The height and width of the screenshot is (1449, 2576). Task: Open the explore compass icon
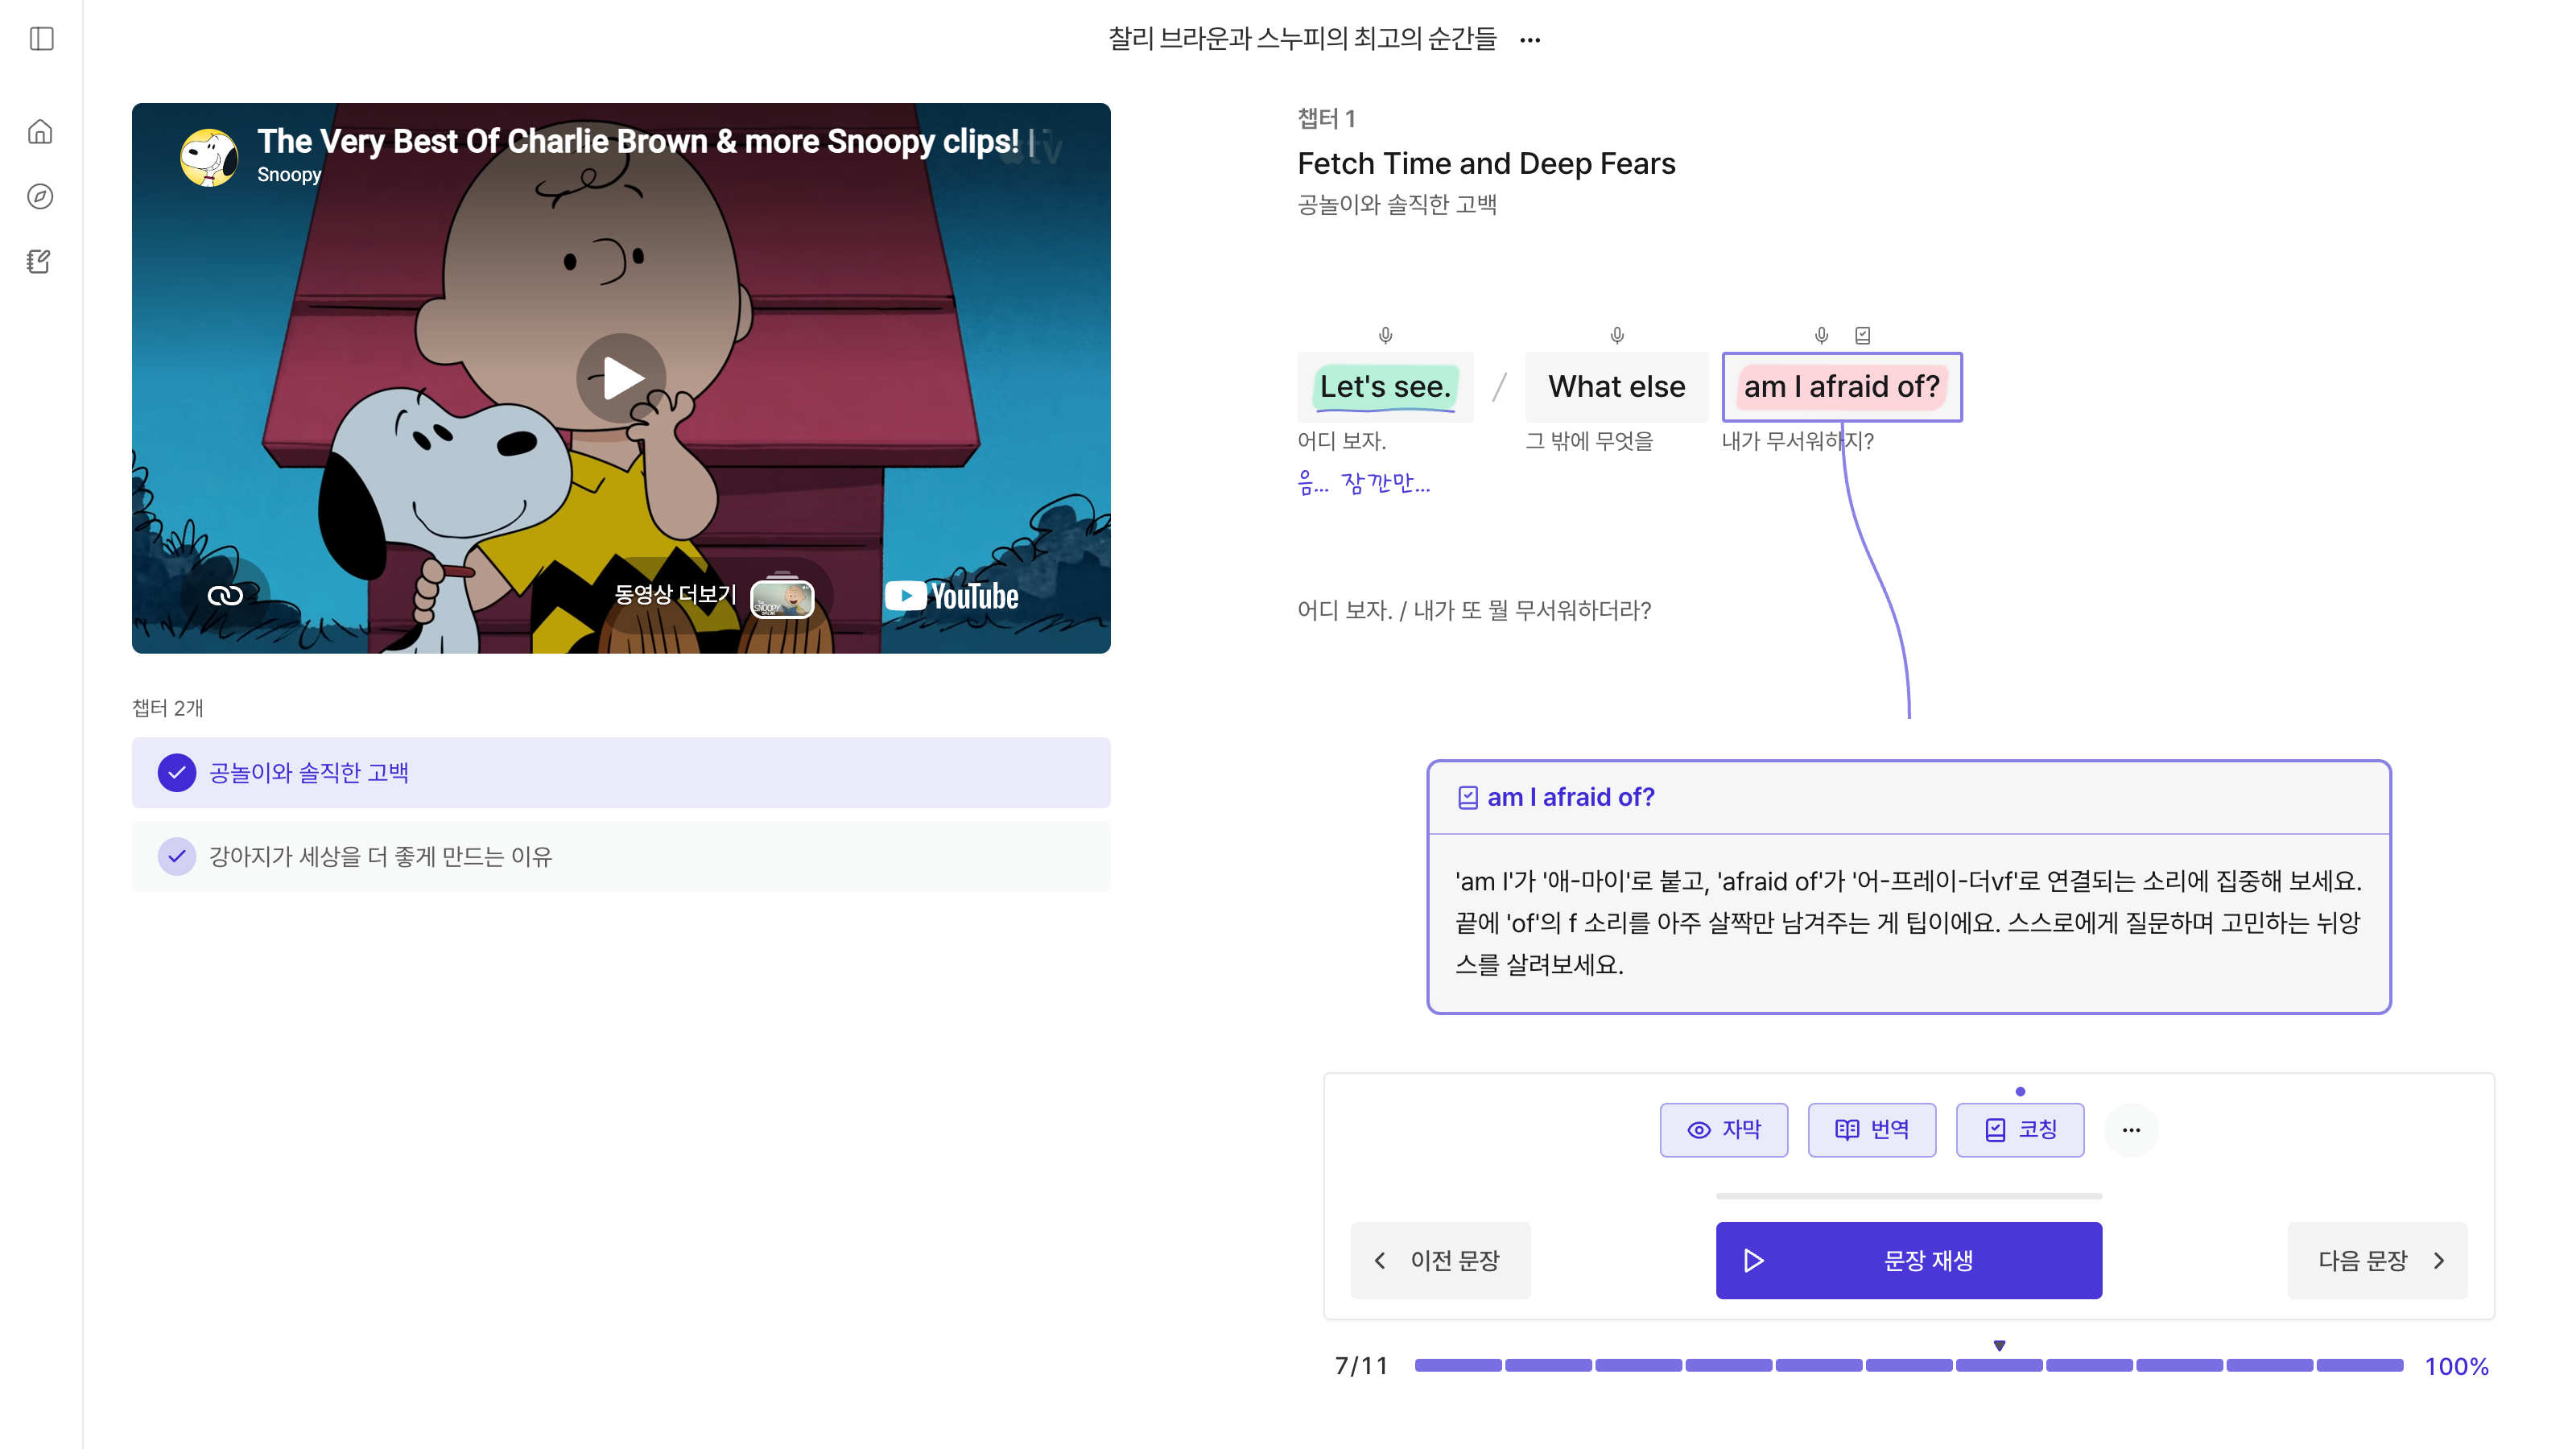pyautogui.click(x=40, y=196)
